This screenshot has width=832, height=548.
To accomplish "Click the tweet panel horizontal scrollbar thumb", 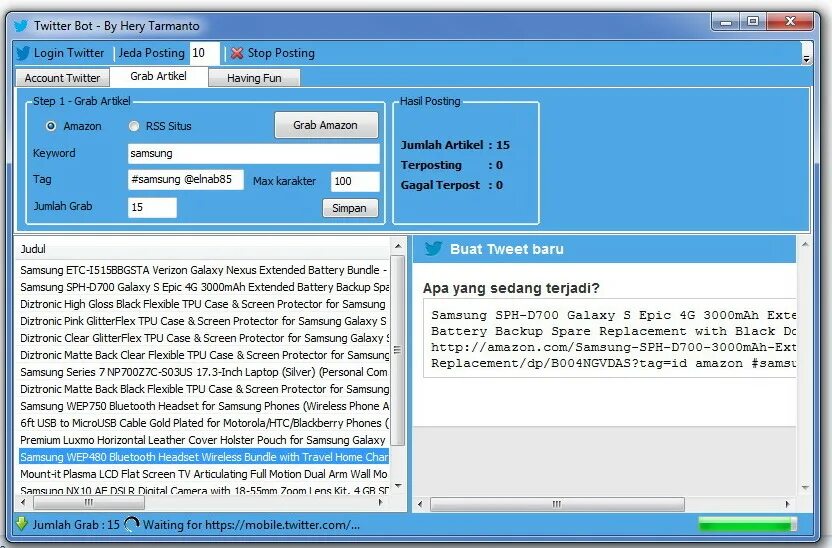I will (x=557, y=504).
